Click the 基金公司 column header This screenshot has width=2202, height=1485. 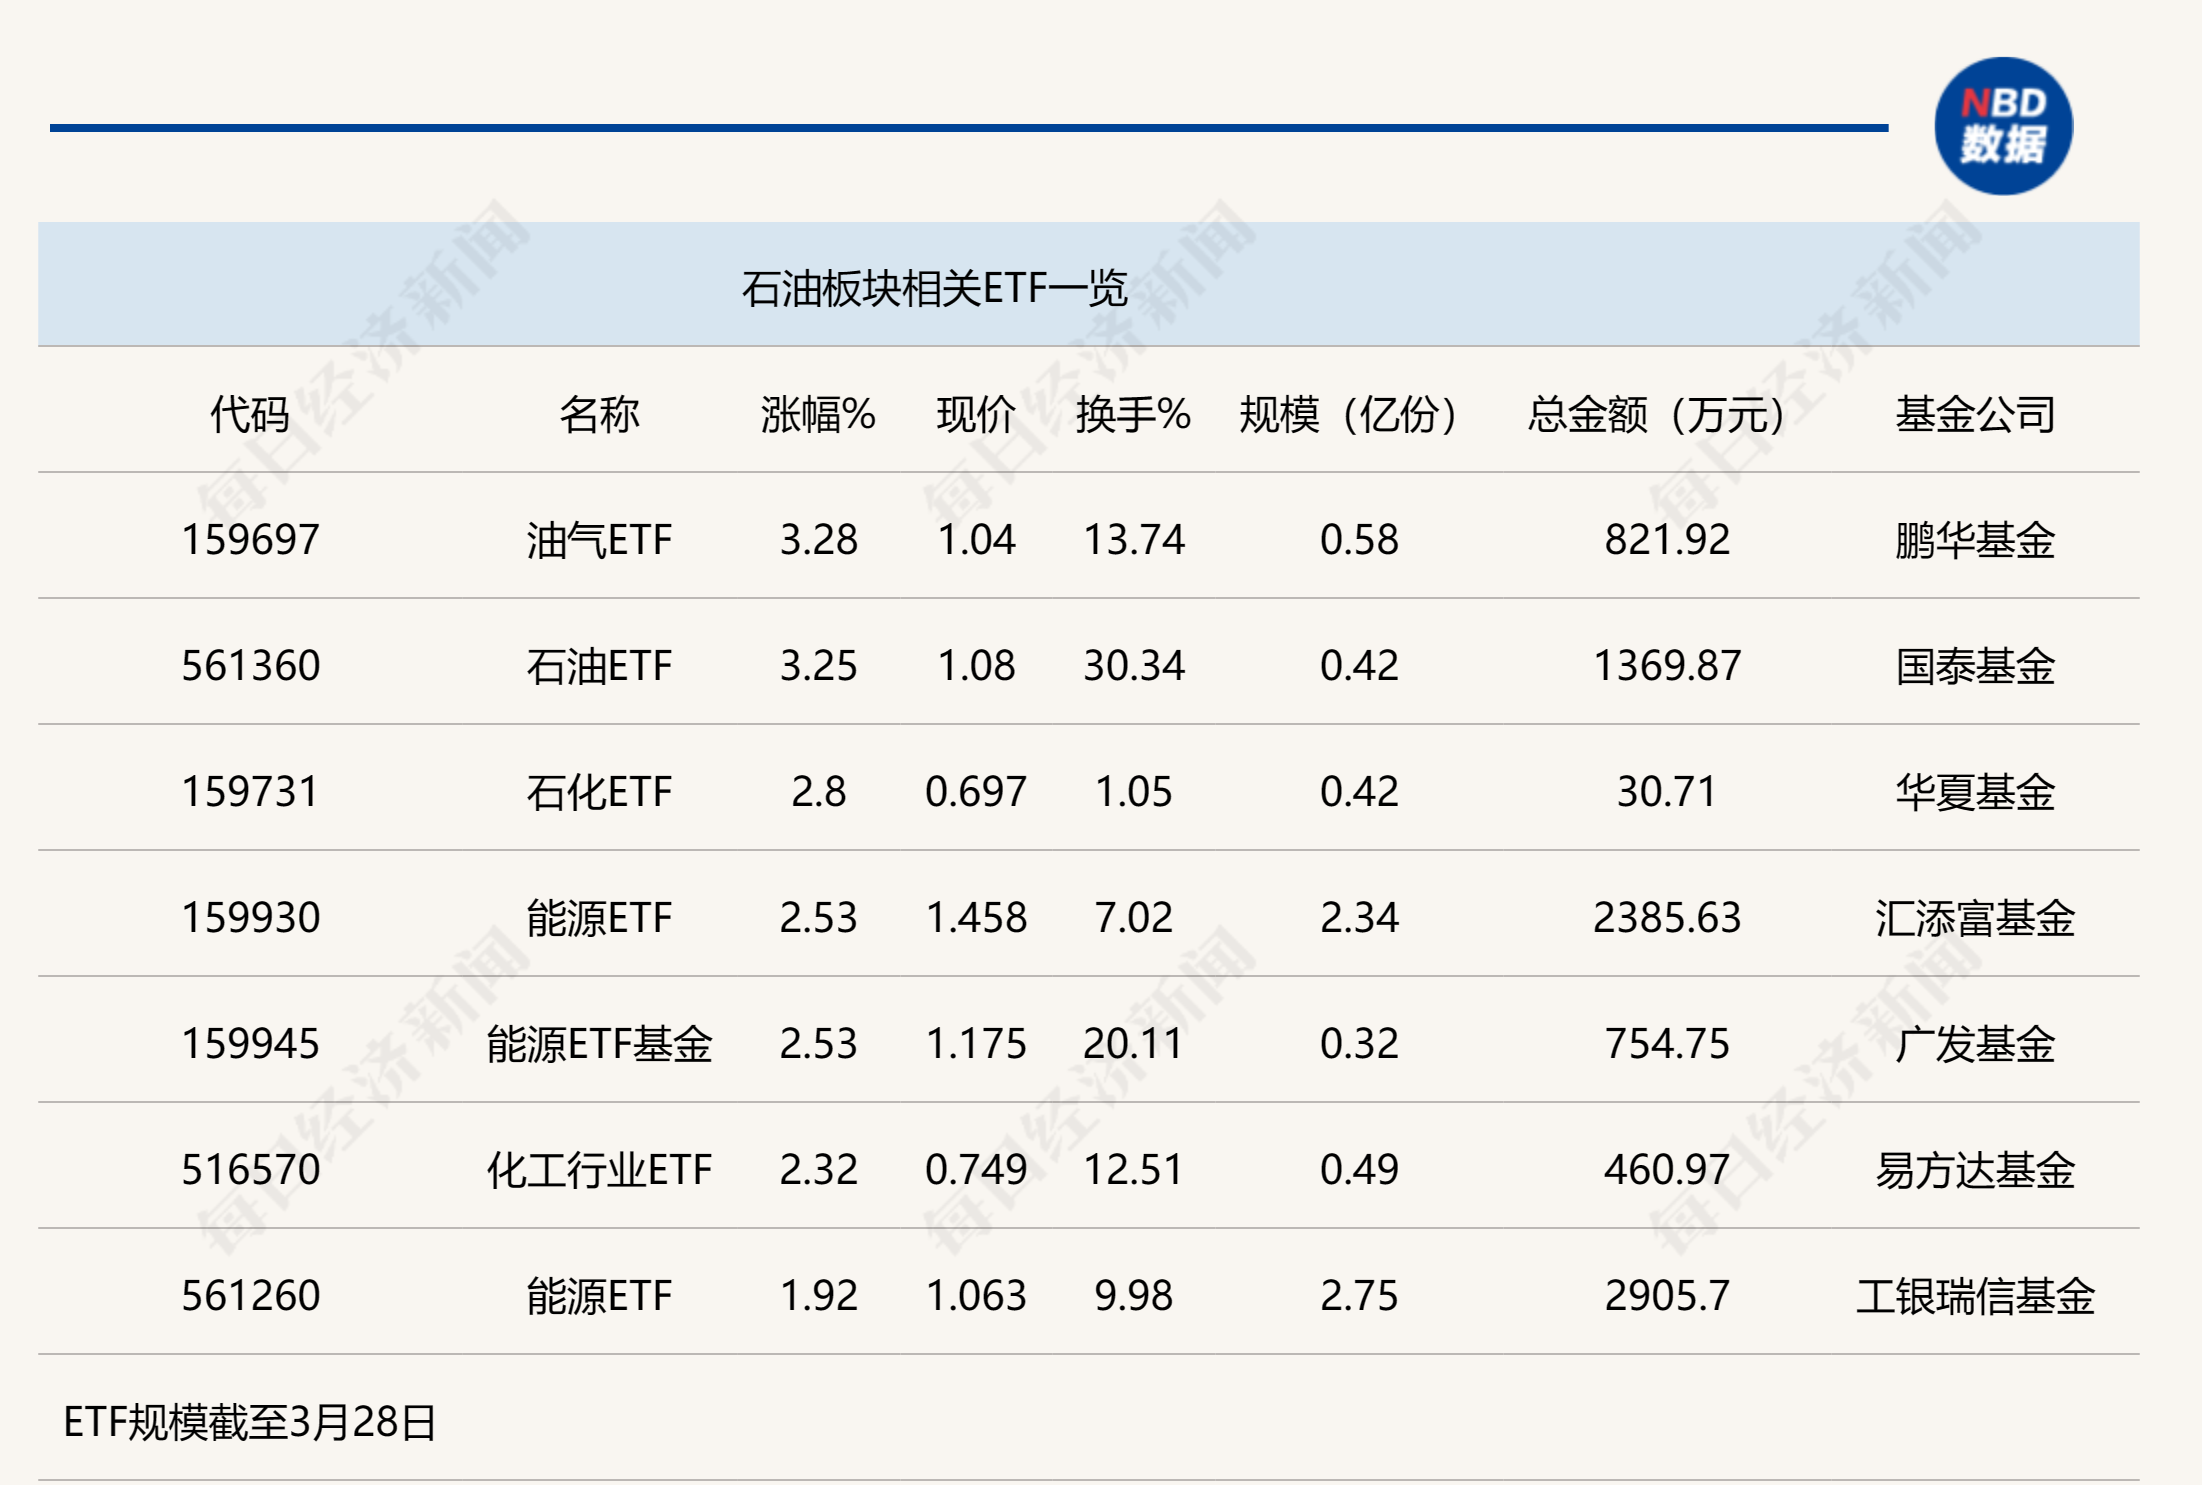(1975, 414)
